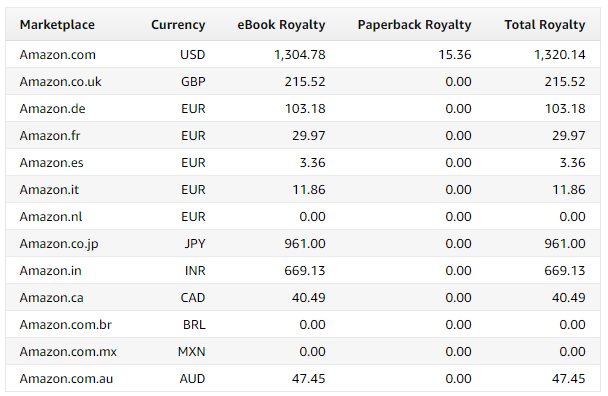The image size is (608, 396).
Task: Select the Amazon.com.au marketplace name
Action: click(x=66, y=379)
